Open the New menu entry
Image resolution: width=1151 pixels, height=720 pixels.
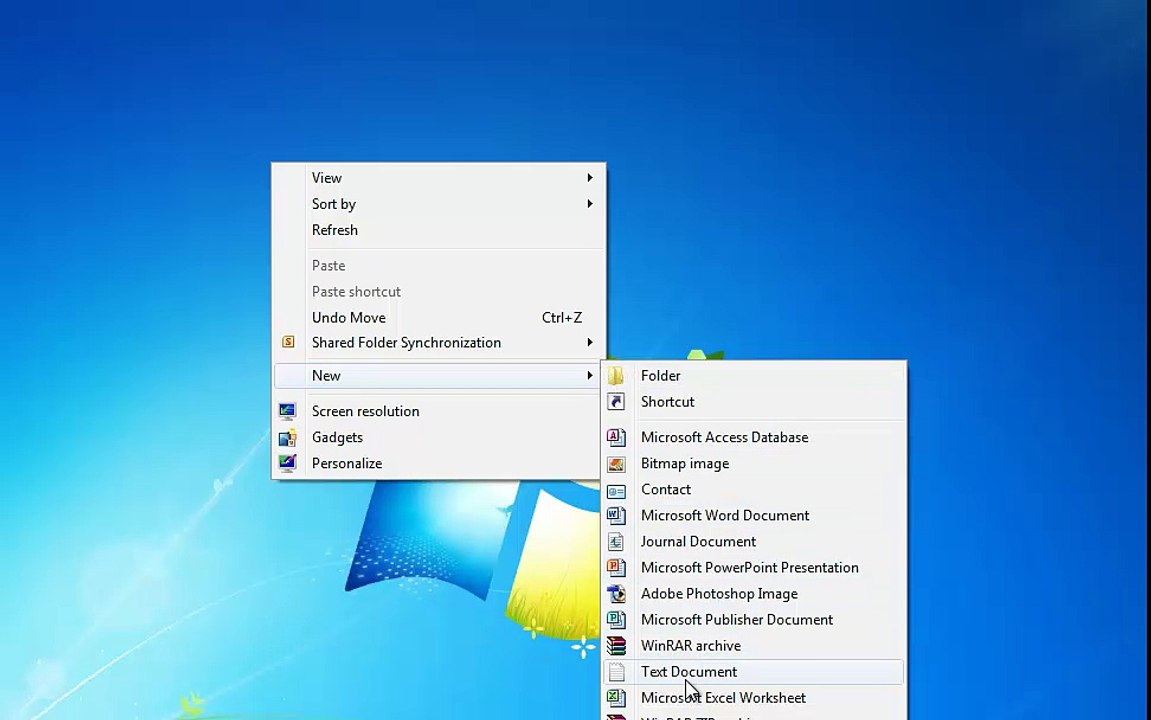pos(438,375)
